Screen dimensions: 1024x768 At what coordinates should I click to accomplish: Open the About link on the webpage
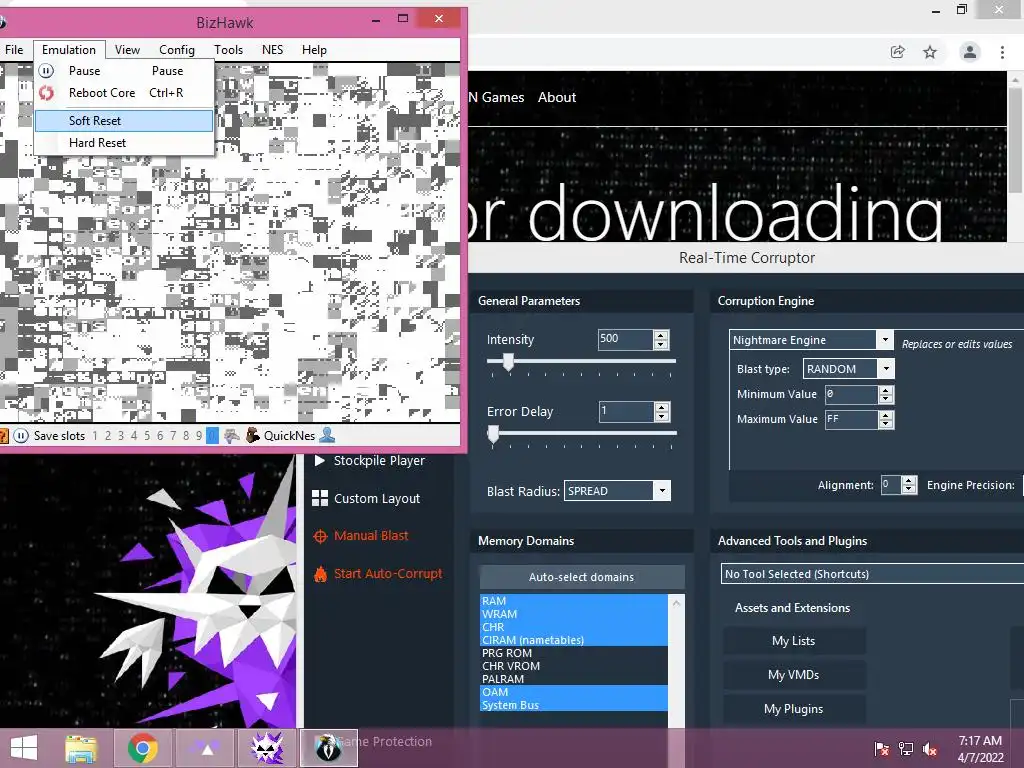pyautogui.click(x=556, y=97)
